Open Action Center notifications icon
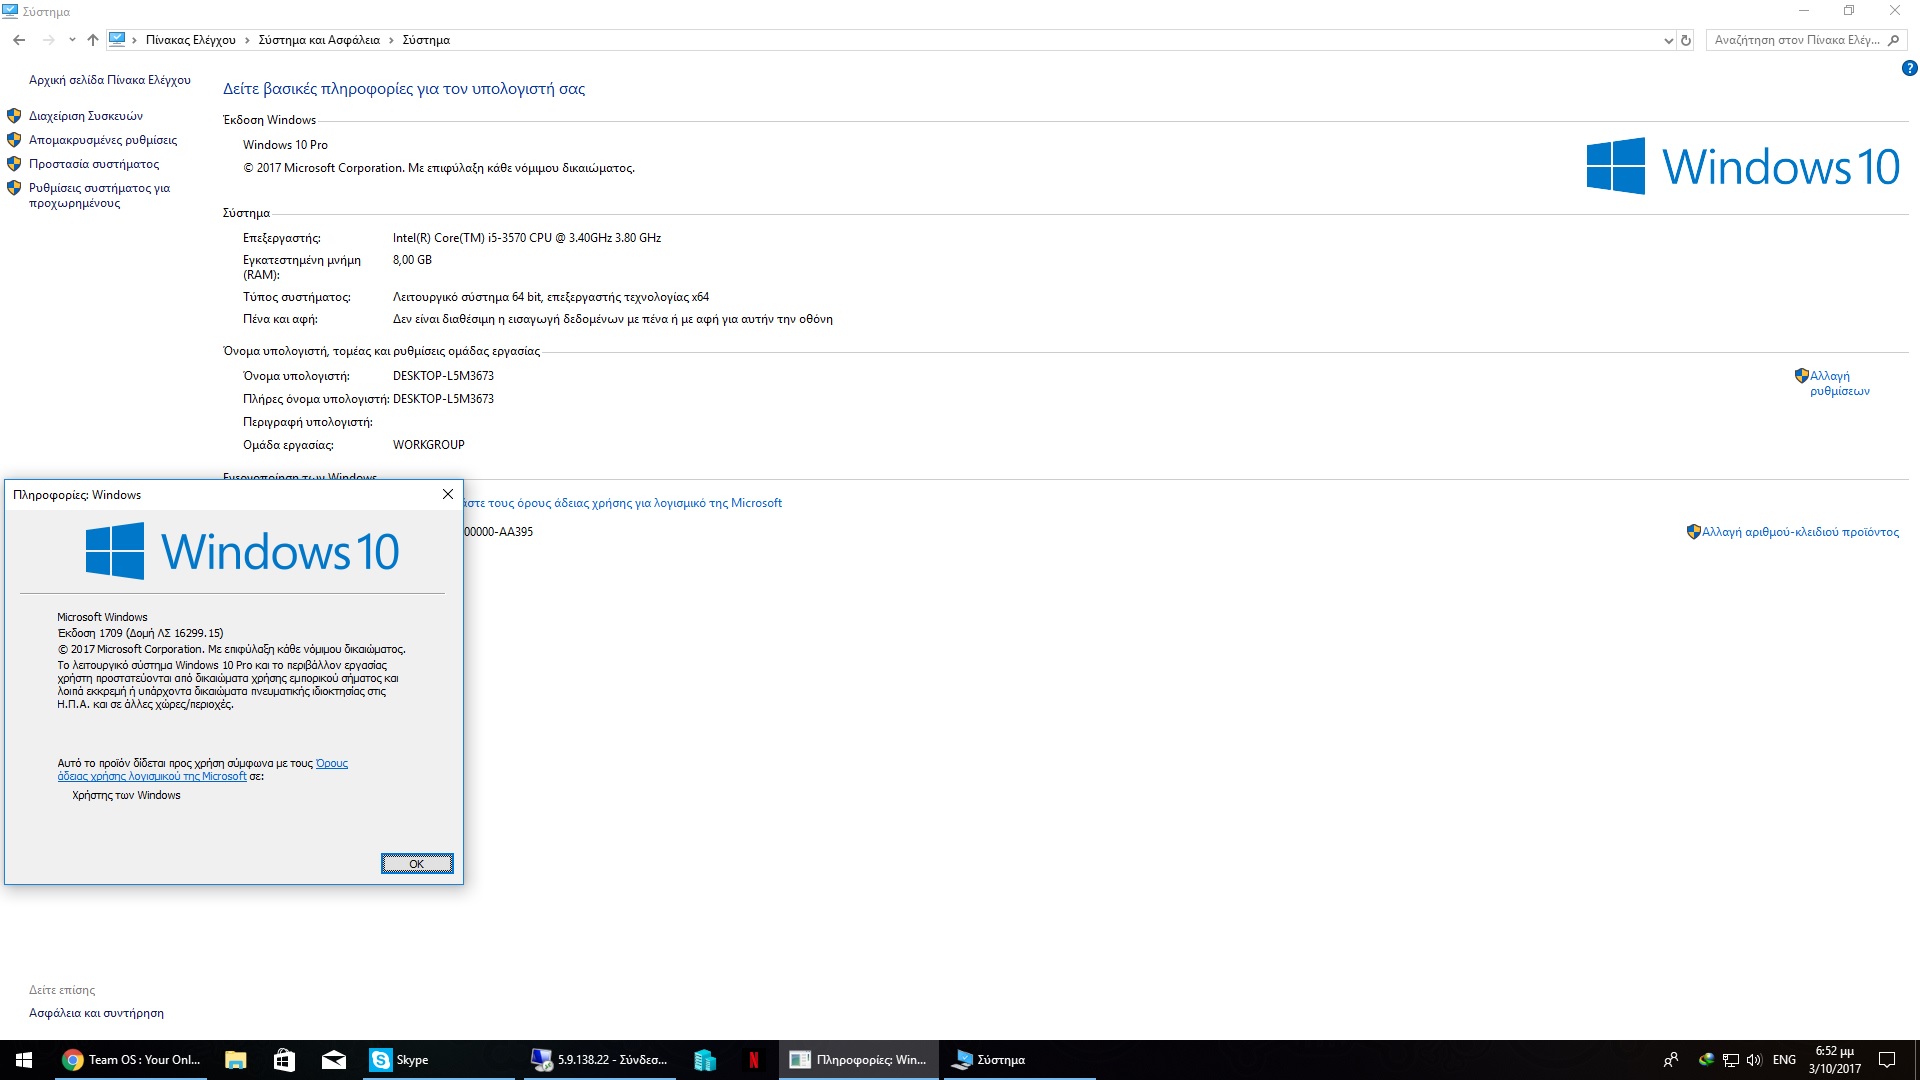Viewport: 1920px width, 1080px height. coord(1887,1060)
